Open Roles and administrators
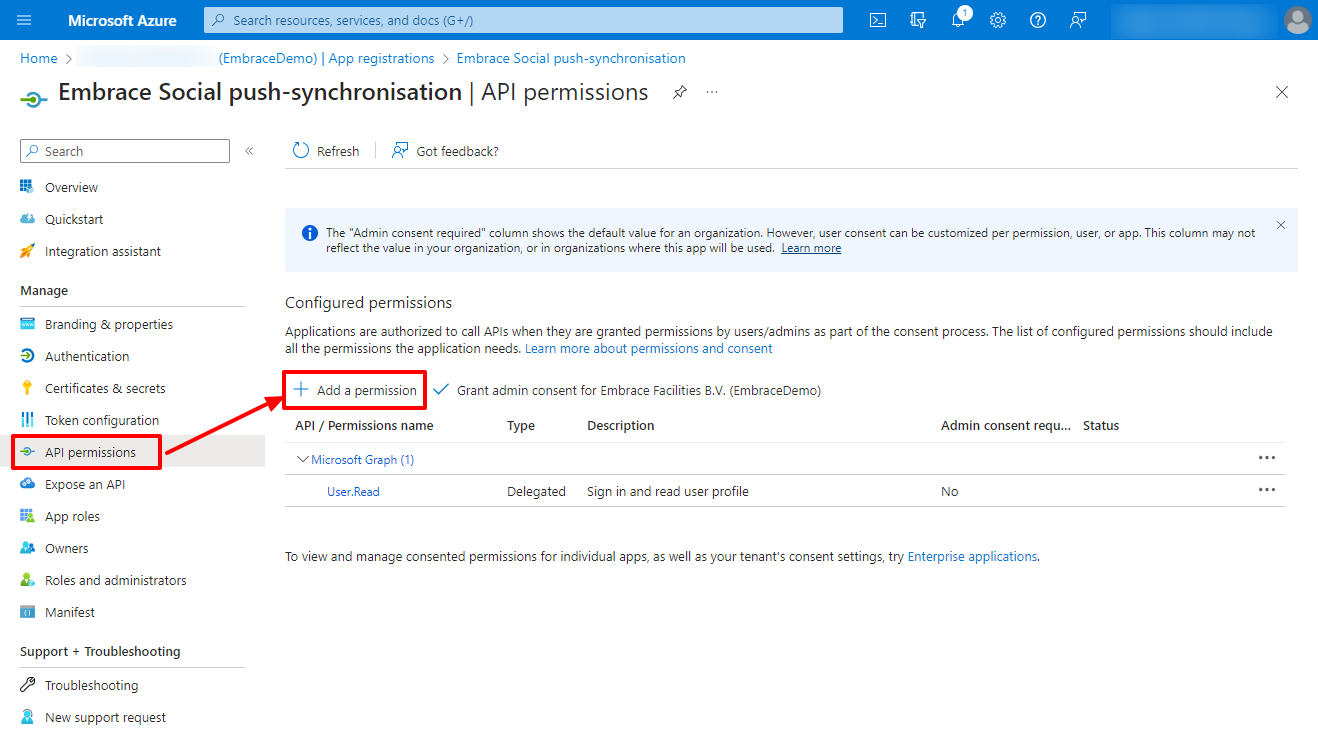 pos(115,580)
